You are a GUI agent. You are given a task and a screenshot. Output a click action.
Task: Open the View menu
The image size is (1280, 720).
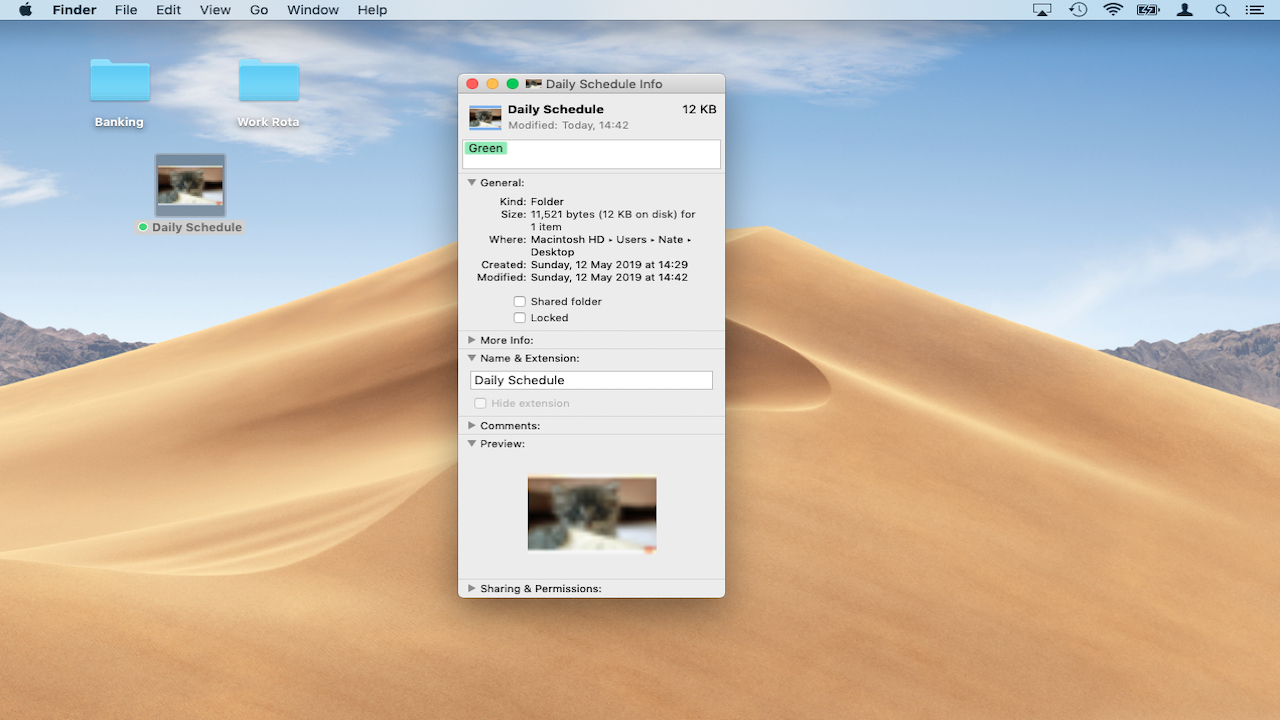(215, 10)
